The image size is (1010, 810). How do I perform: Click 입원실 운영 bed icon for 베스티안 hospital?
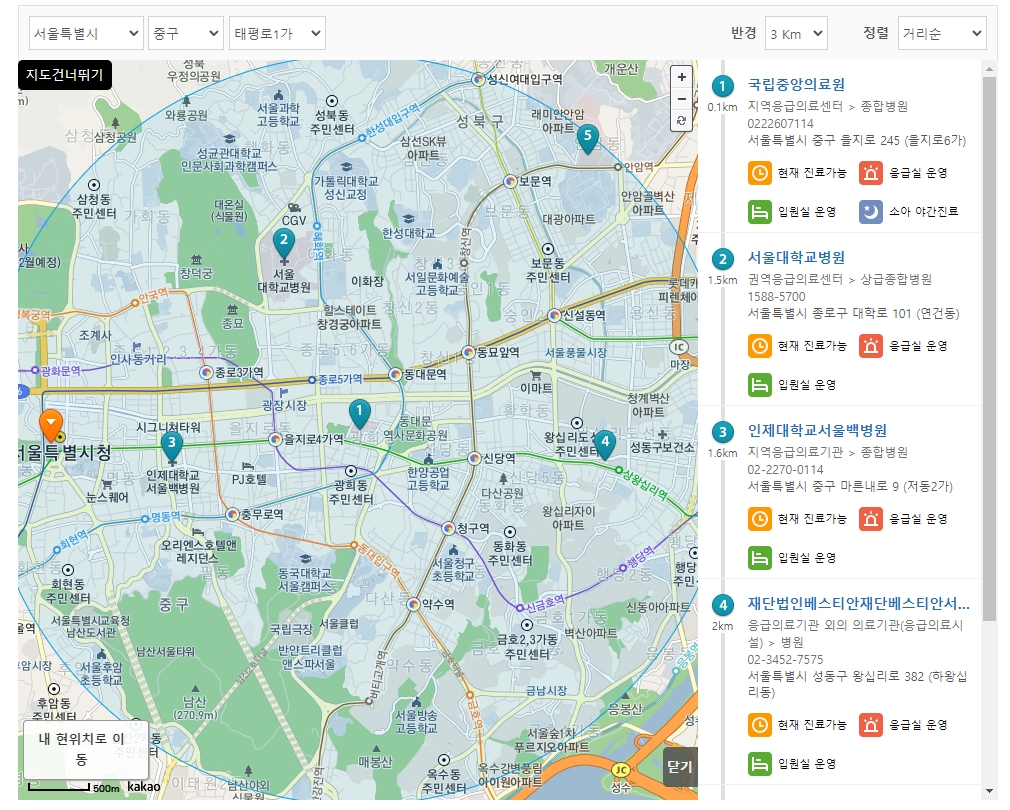click(759, 764)
